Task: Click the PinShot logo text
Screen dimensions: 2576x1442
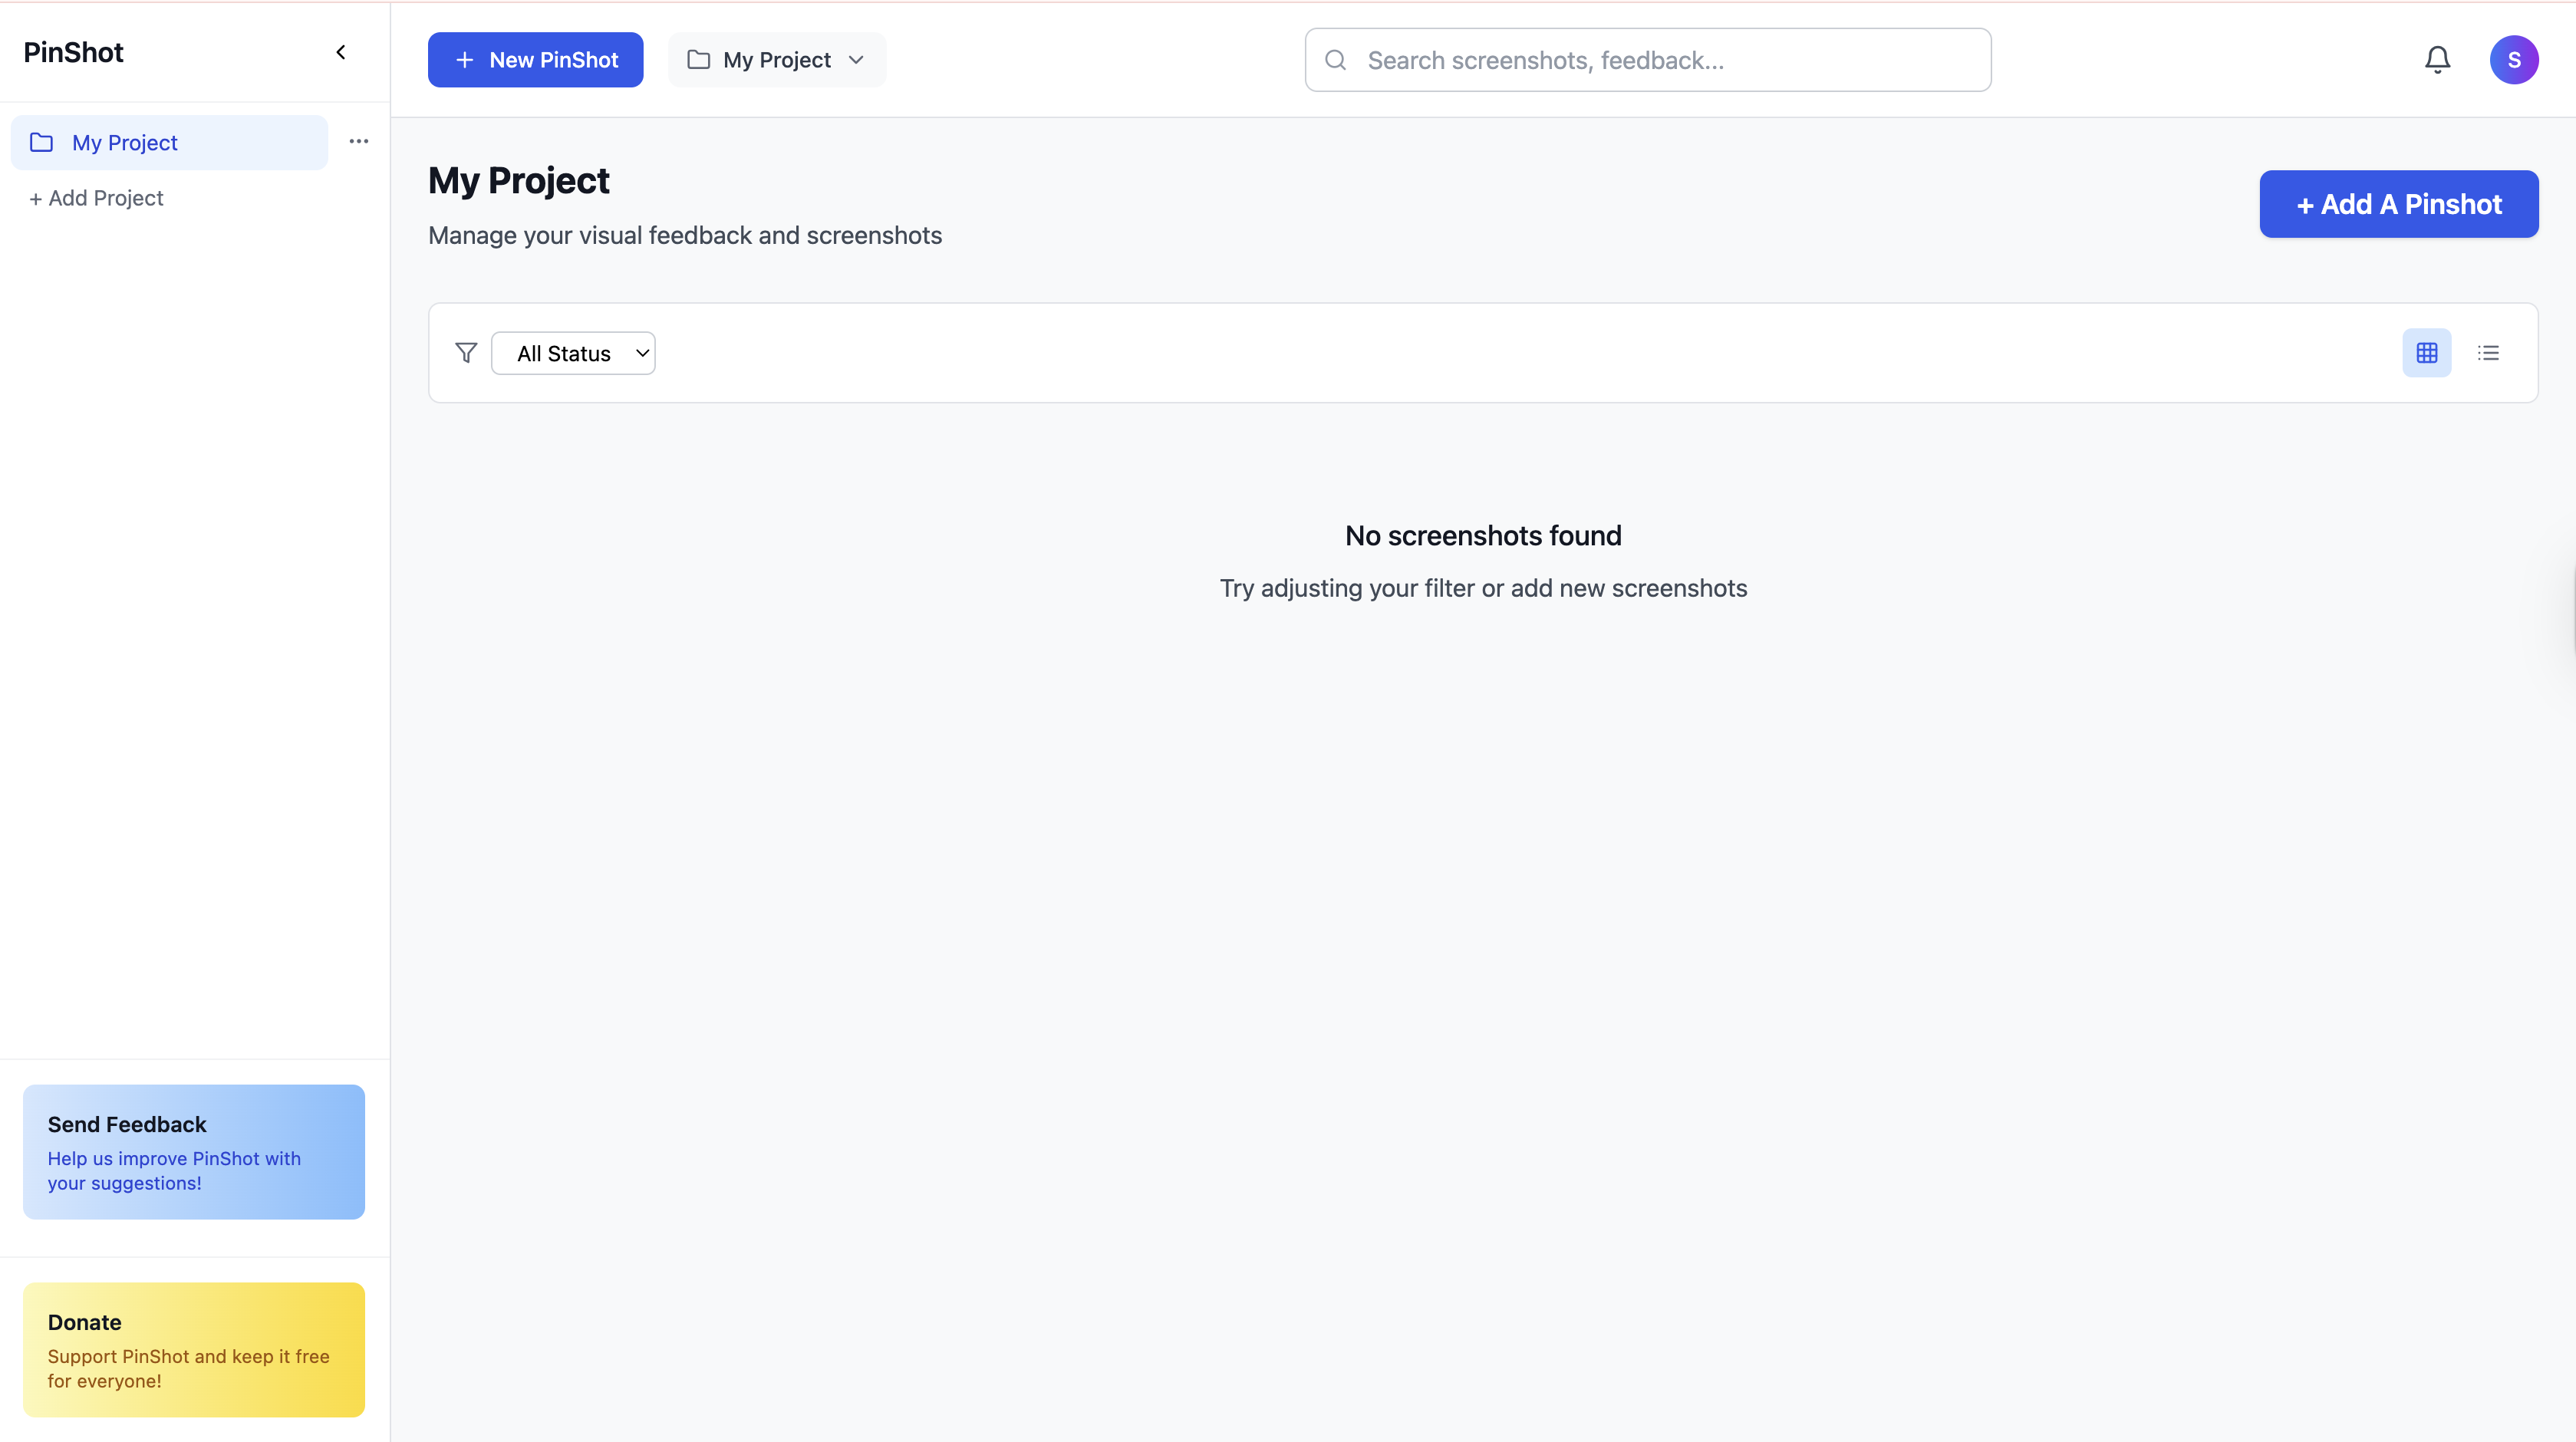Action: (73, 52)
